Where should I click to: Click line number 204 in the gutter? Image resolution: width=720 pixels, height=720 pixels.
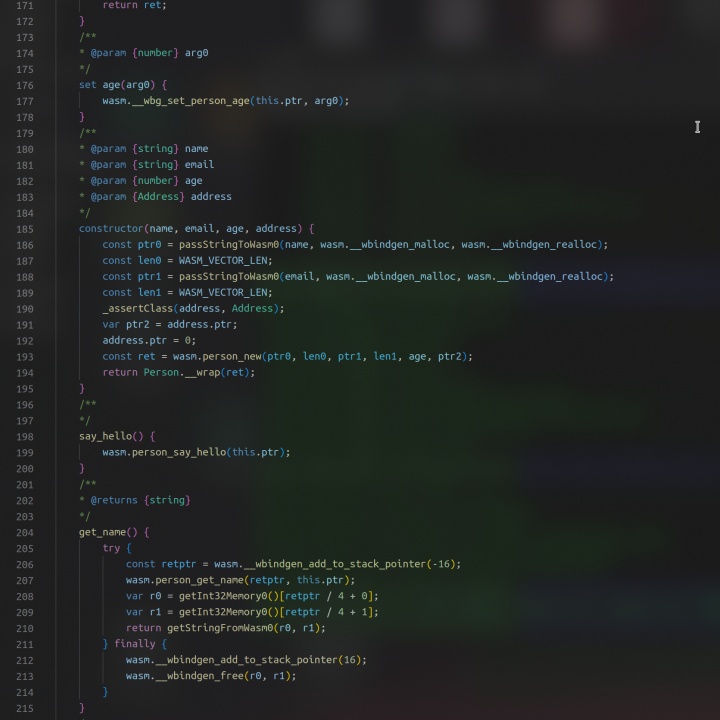pos(25,533)
